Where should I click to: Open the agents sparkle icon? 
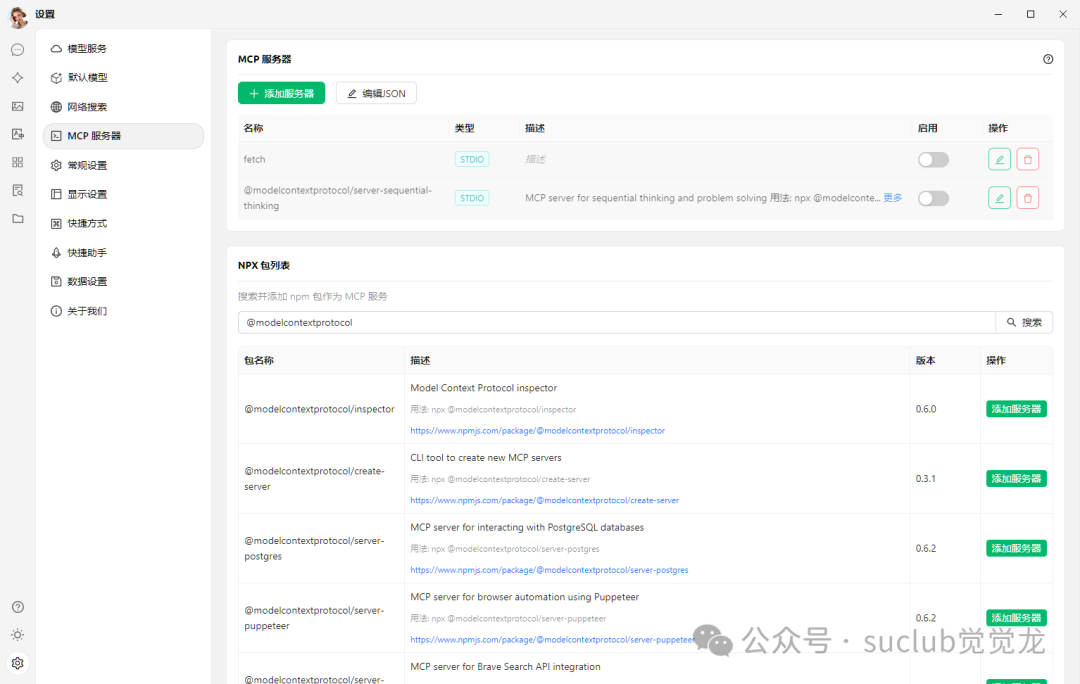[x=17, y=78]
